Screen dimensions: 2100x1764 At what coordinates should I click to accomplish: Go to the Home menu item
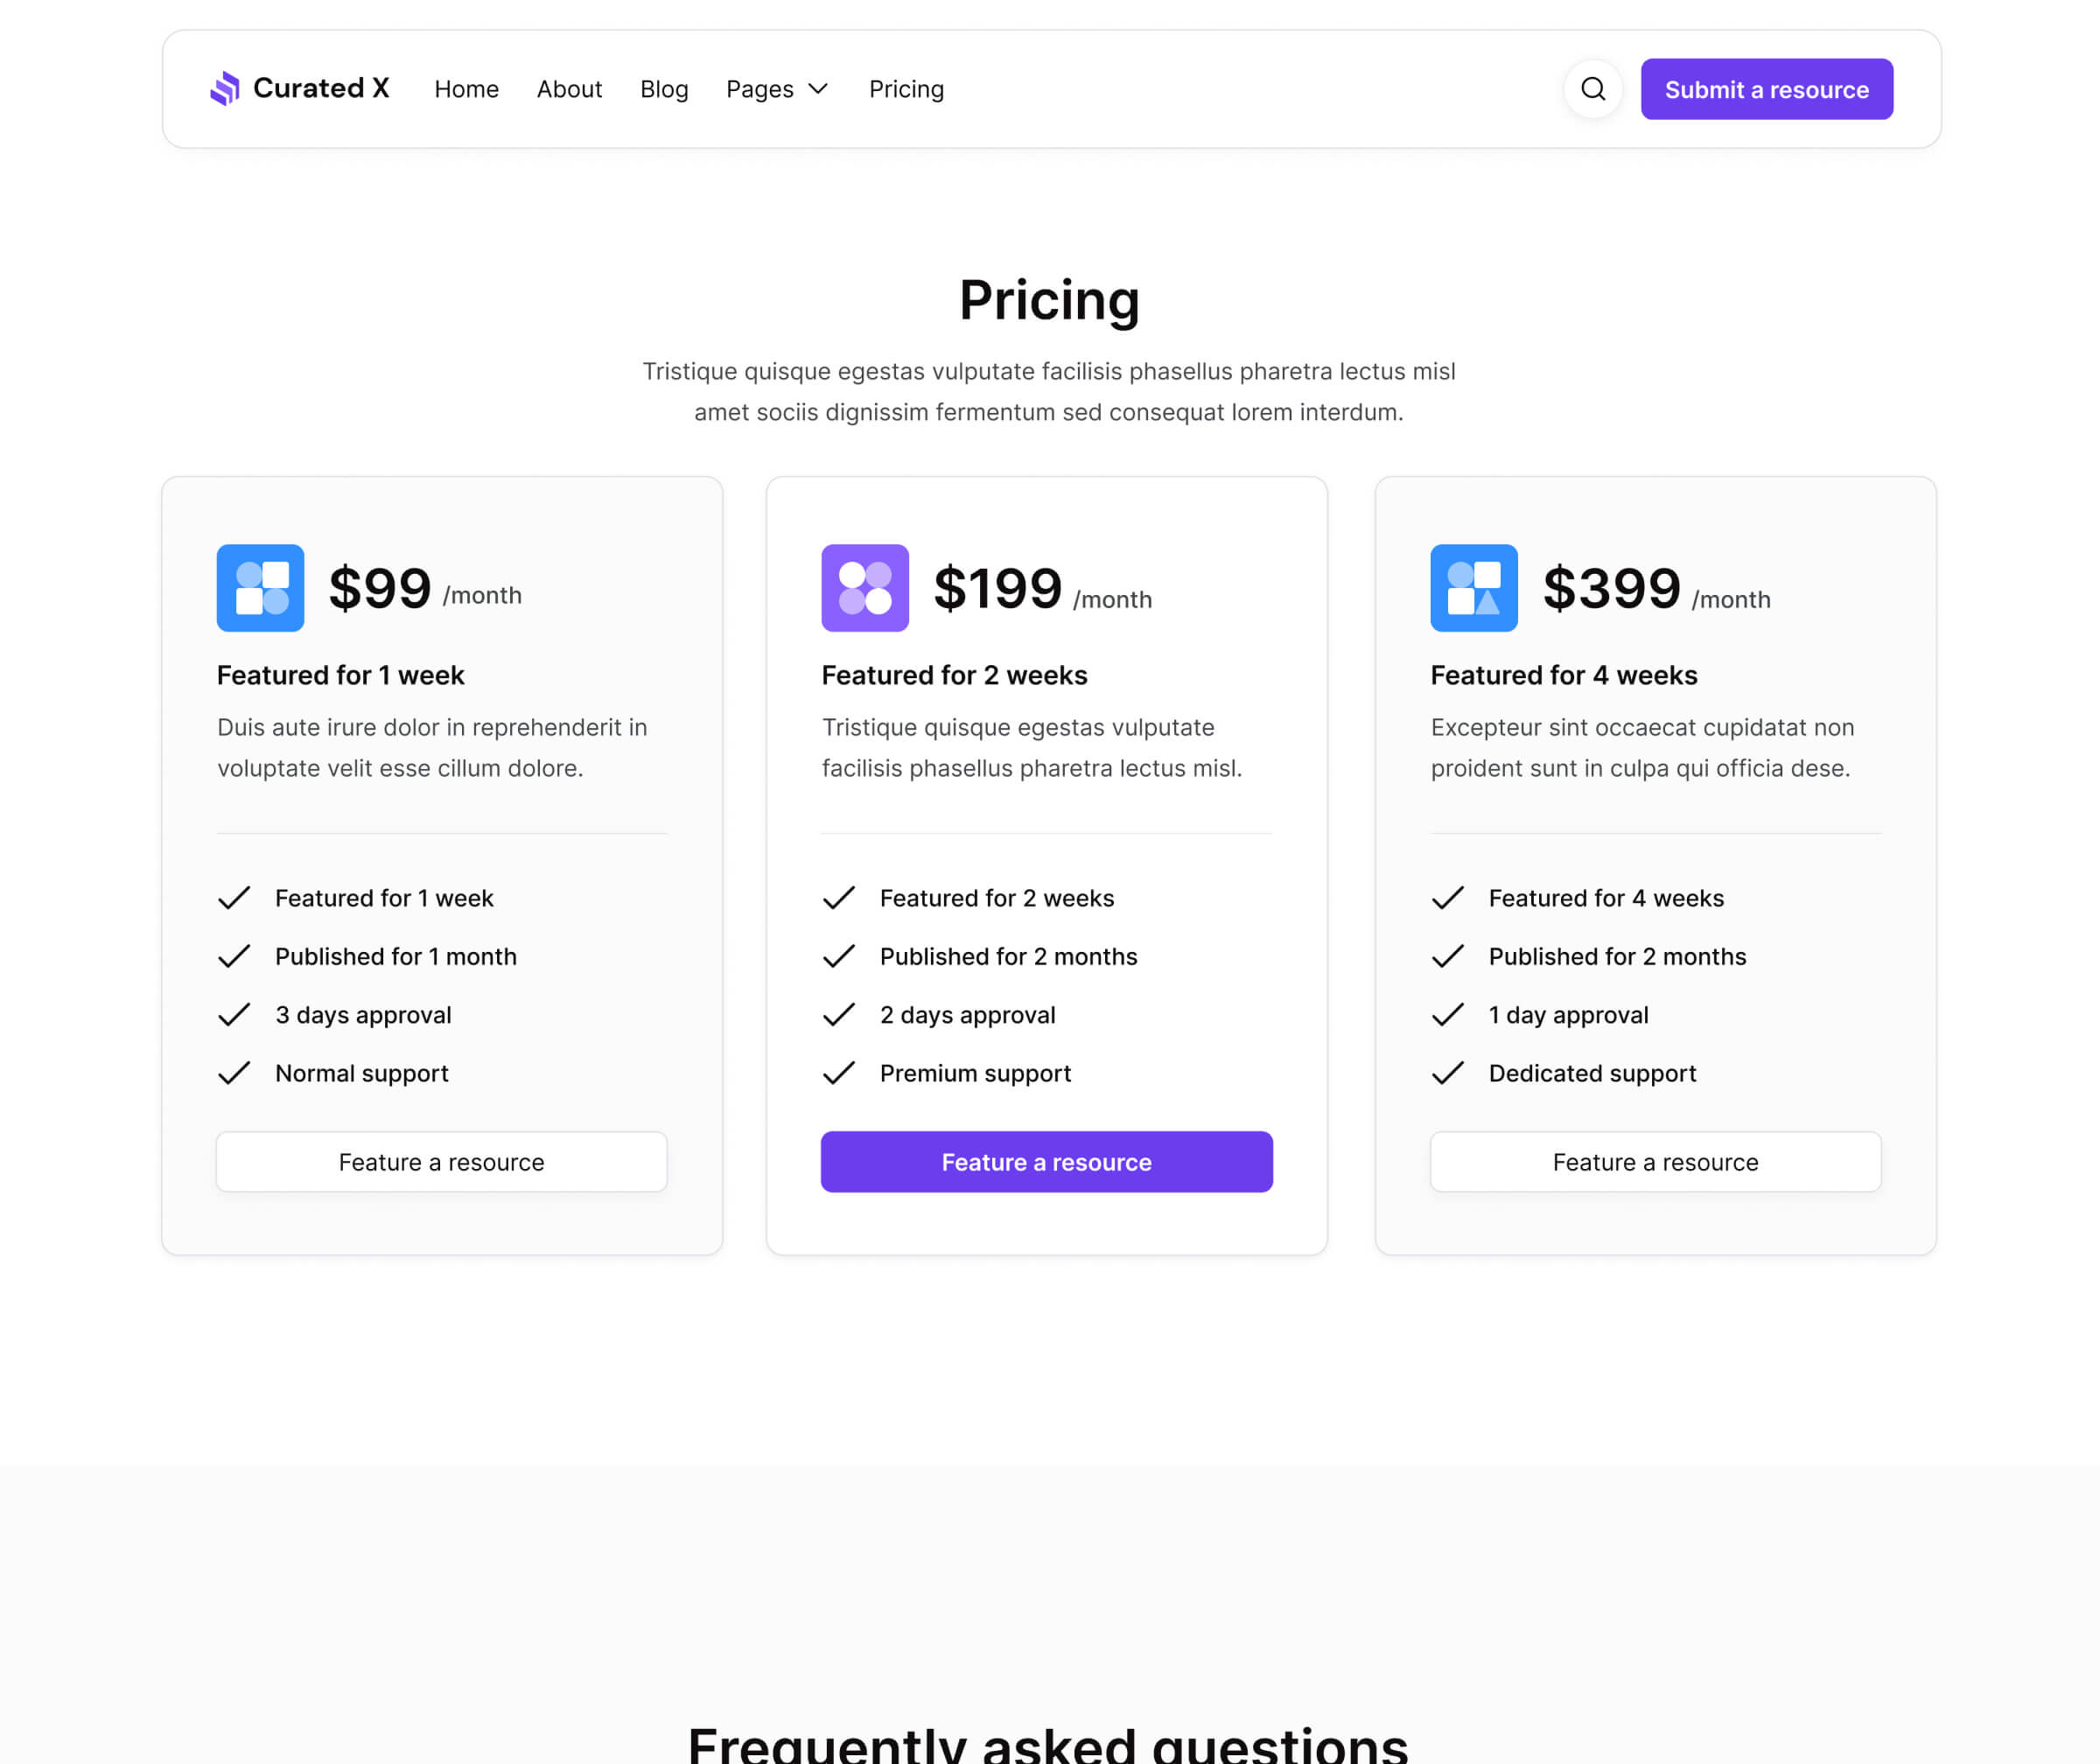pyautogui.click(x=466, y=89)
